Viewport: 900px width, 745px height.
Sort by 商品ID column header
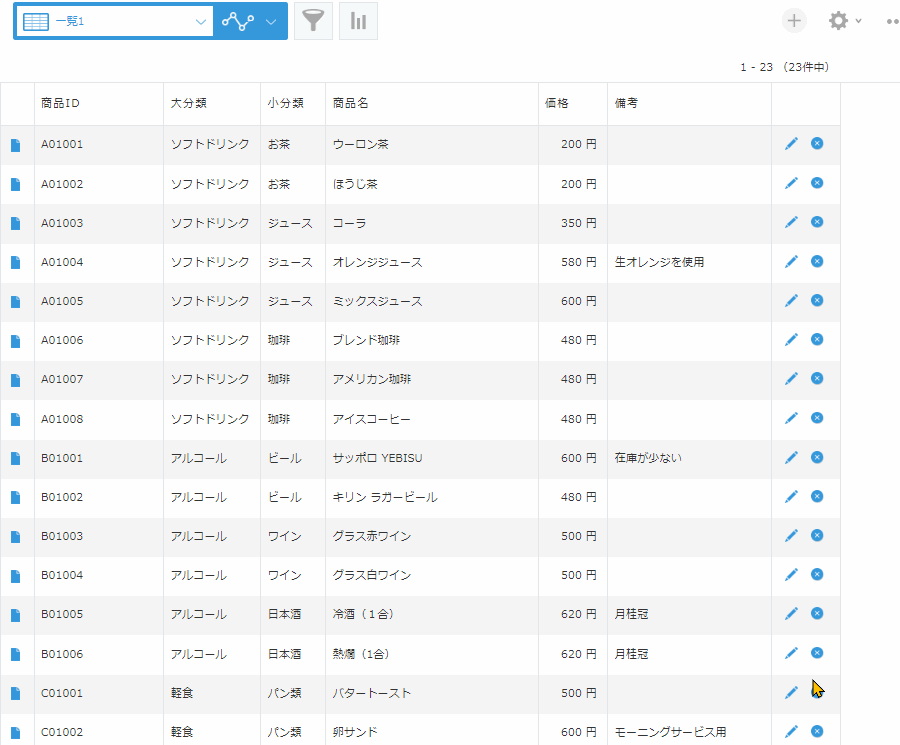click(61, 103)
